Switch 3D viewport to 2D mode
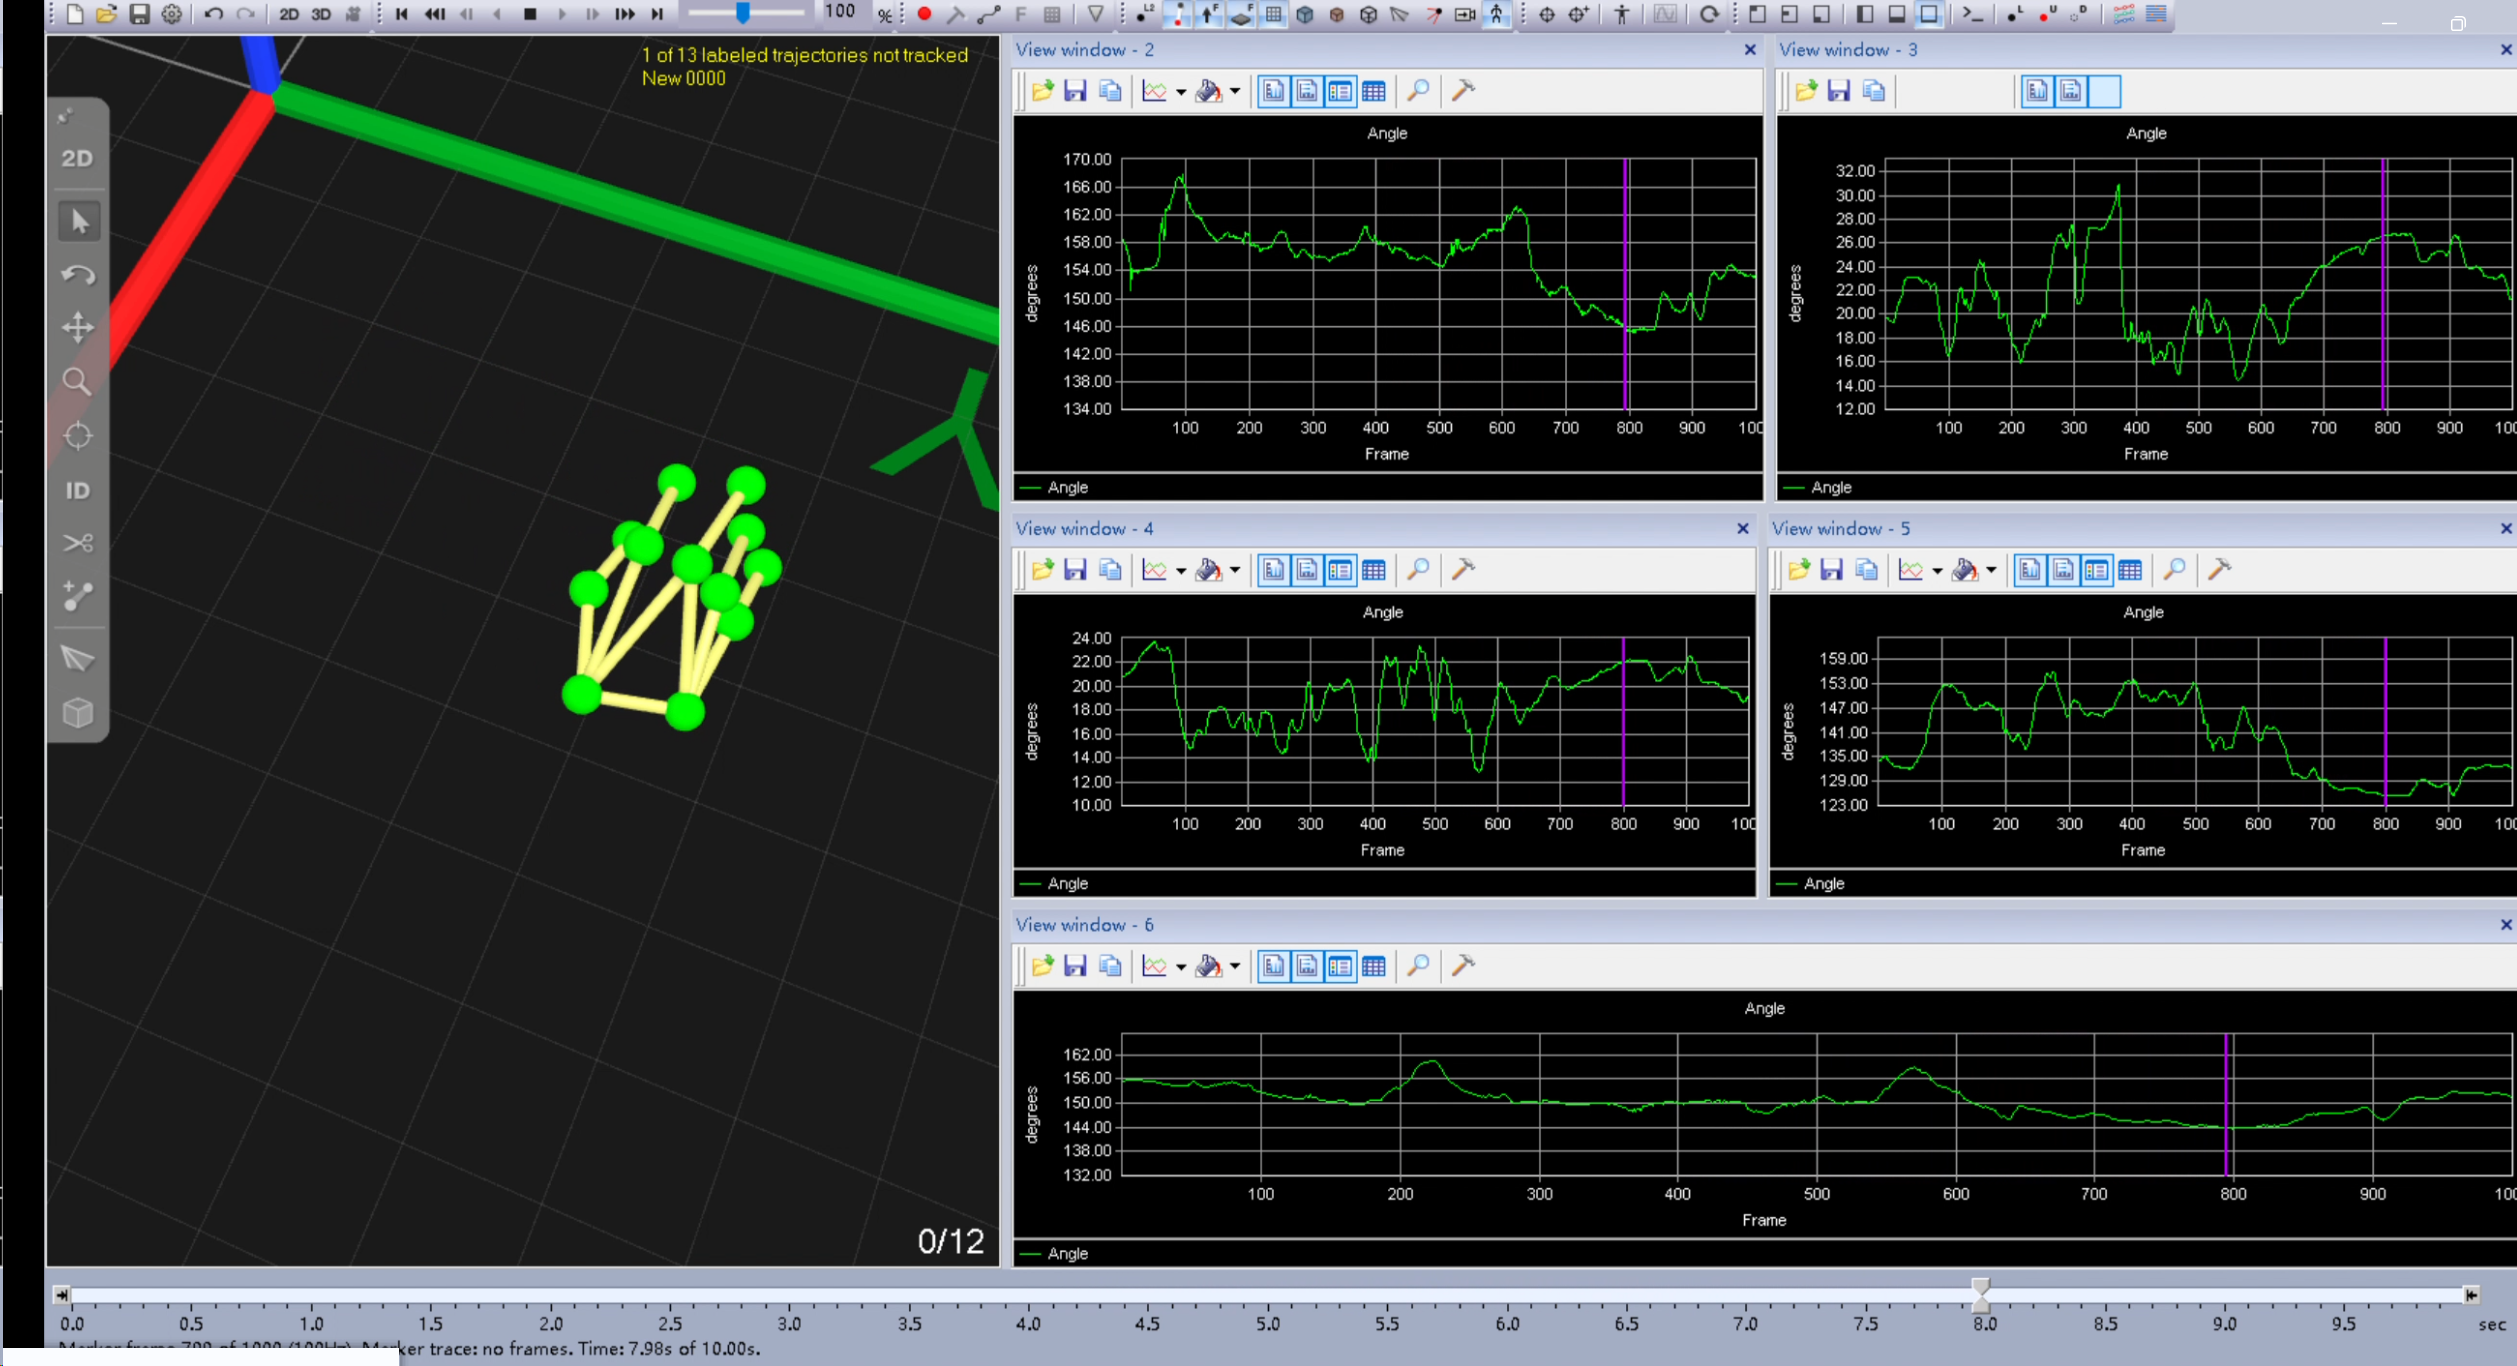Screen dimensions: 2517x1366 coord(78,158)
